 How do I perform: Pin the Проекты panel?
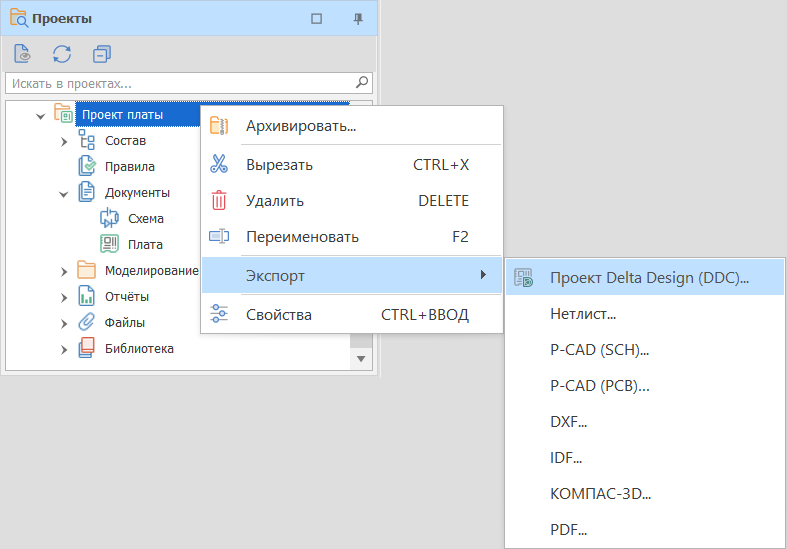pos(358,19)
